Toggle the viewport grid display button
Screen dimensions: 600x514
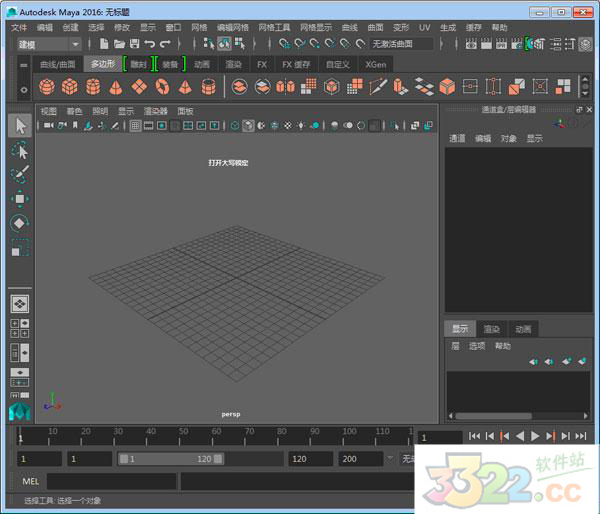pyautogui.click(x=135, y=126)
